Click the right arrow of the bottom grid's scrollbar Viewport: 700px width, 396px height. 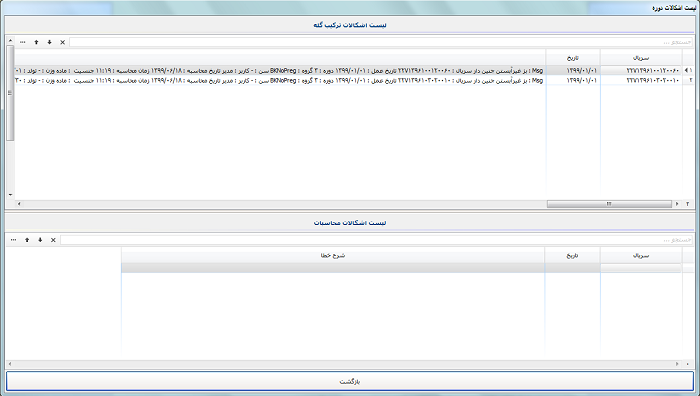click(677, 364)
